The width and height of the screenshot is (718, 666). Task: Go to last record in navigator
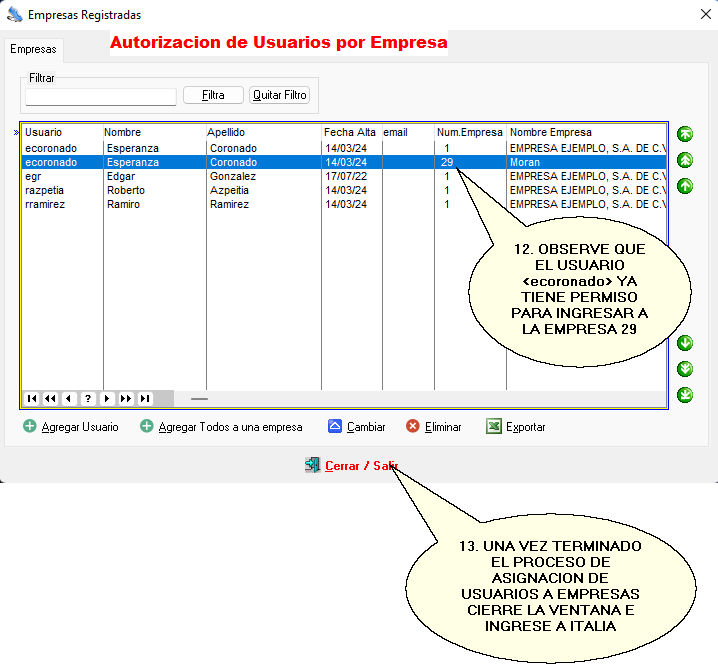(145, 399)
